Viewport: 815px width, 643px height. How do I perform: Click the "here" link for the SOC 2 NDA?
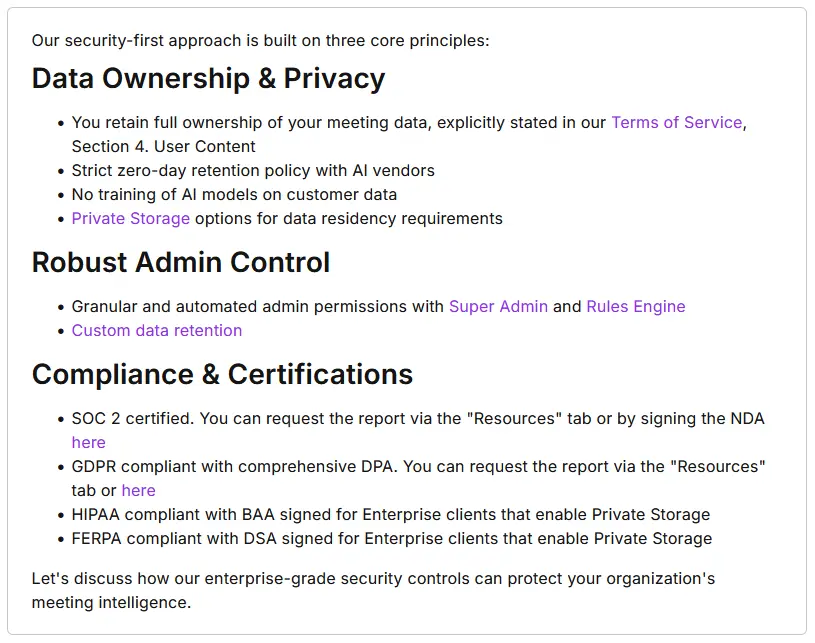88,442
